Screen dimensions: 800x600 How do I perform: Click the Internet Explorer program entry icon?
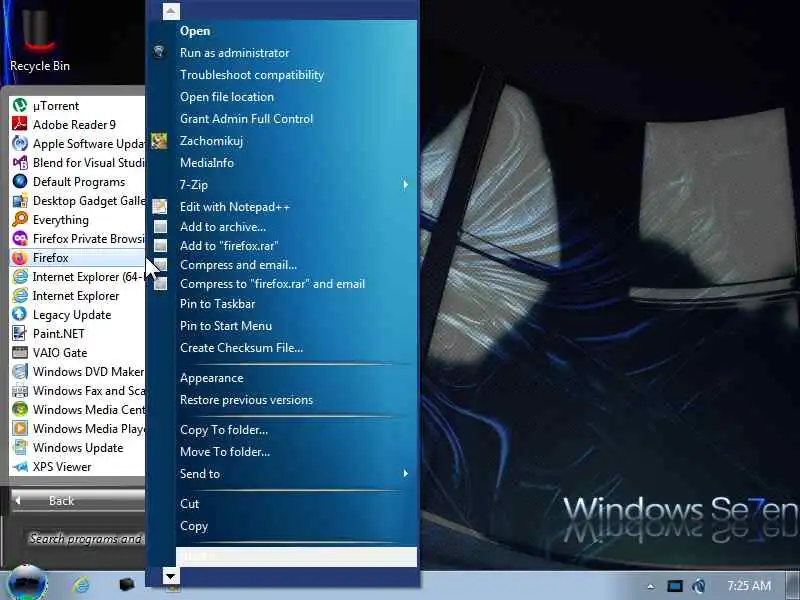pos(20,295)
